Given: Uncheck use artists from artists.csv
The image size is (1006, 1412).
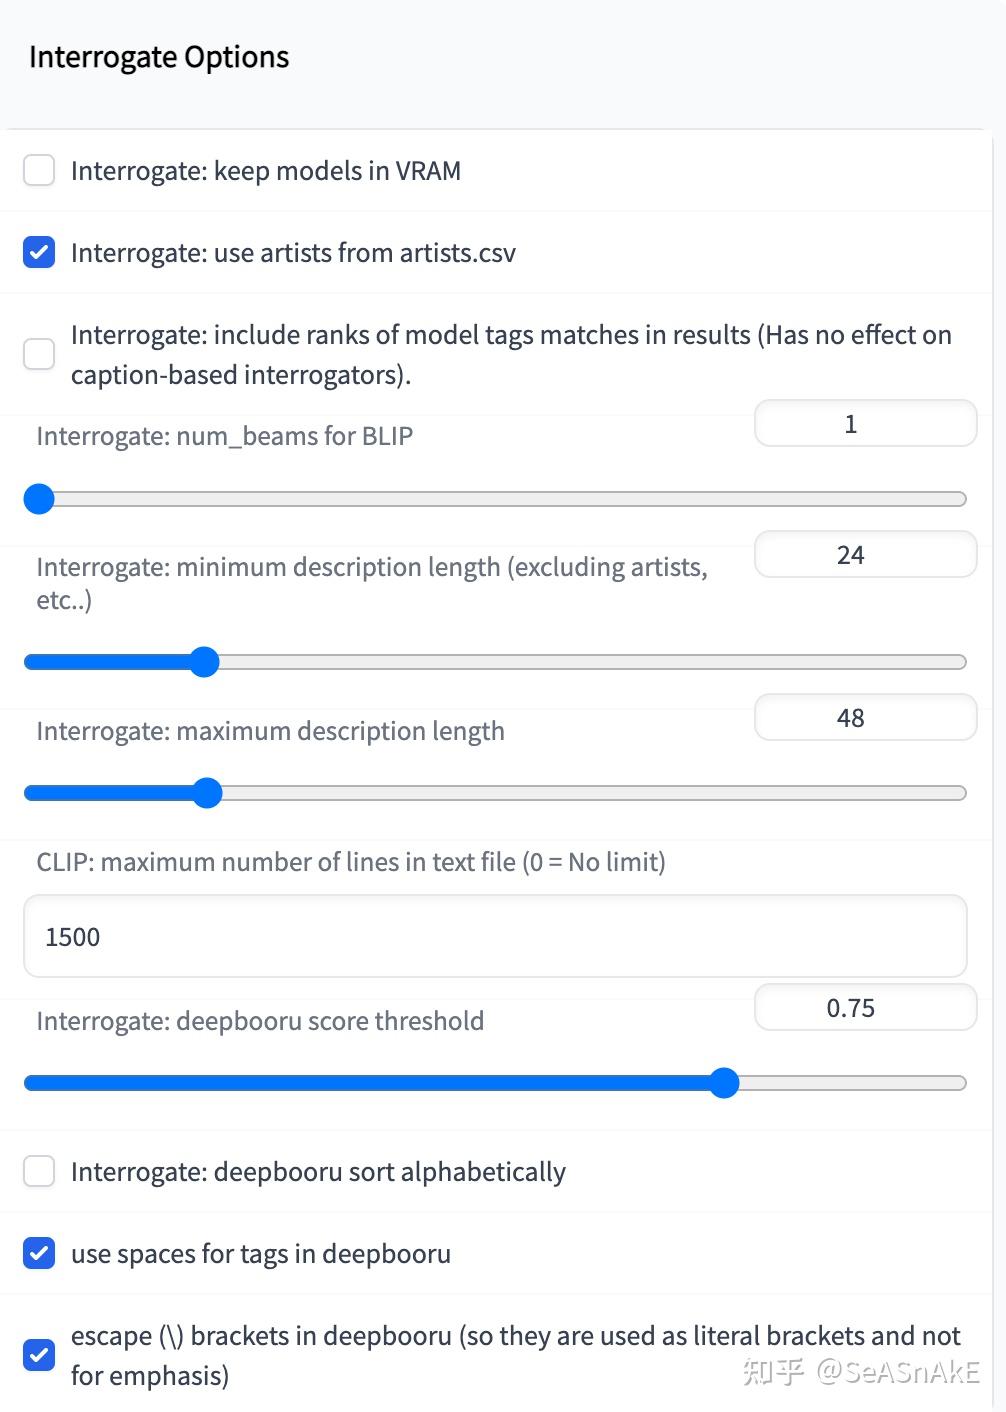Looking at the screenshot, I should coord(39,252).
